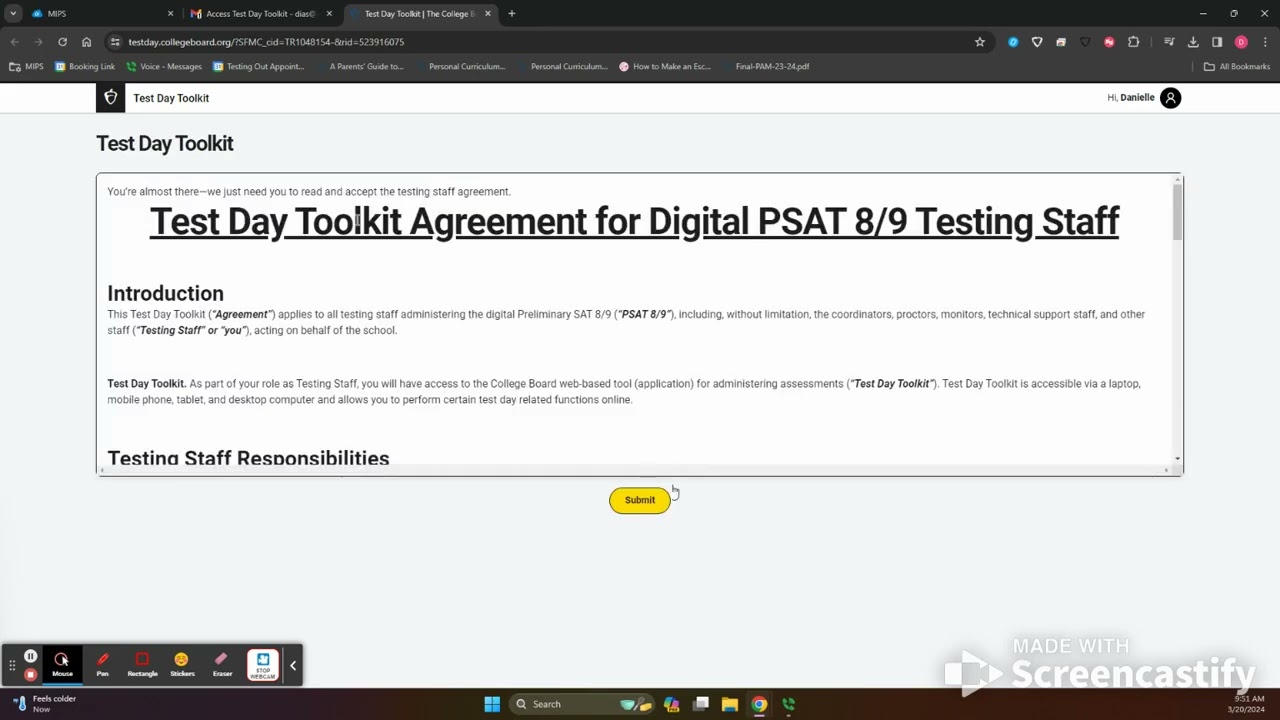Click the Chrome taskbar icon
Image resolution: width=1280 pixels, height=720 pixels.
coord(759,704)
